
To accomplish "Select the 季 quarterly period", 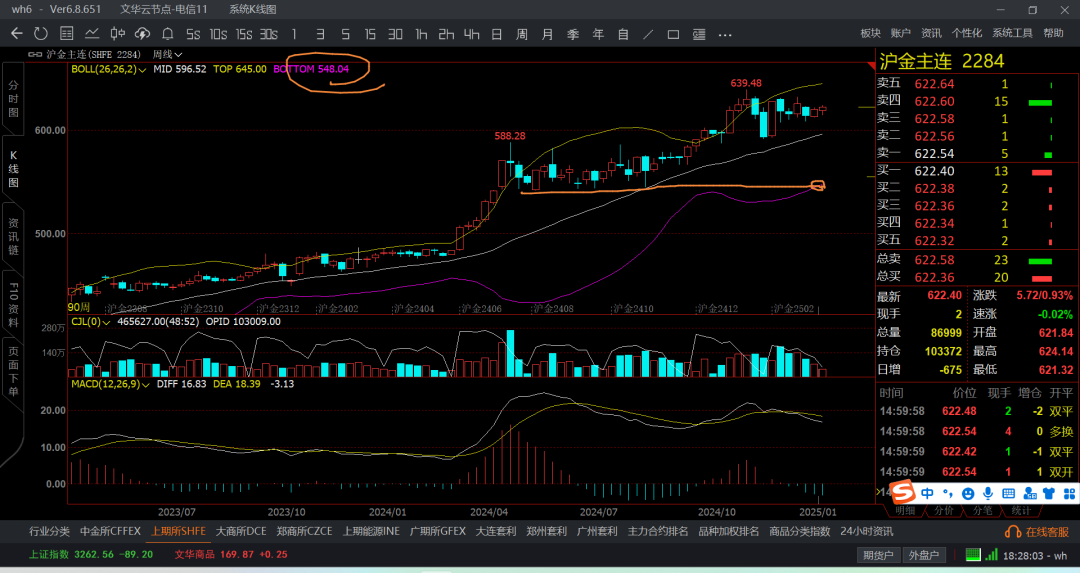I will tap(572, 34).
